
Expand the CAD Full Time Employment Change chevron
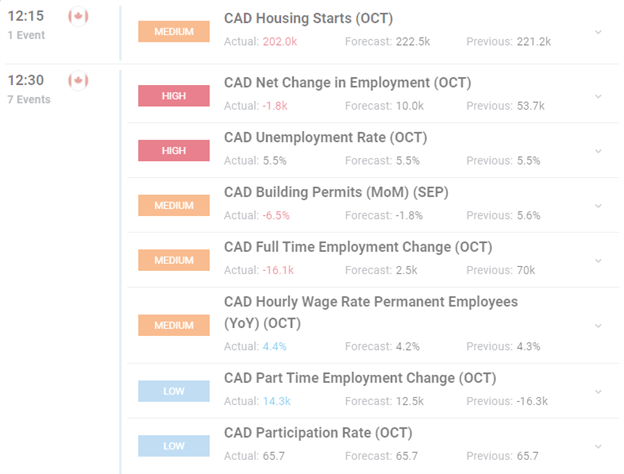click(598, 261)
